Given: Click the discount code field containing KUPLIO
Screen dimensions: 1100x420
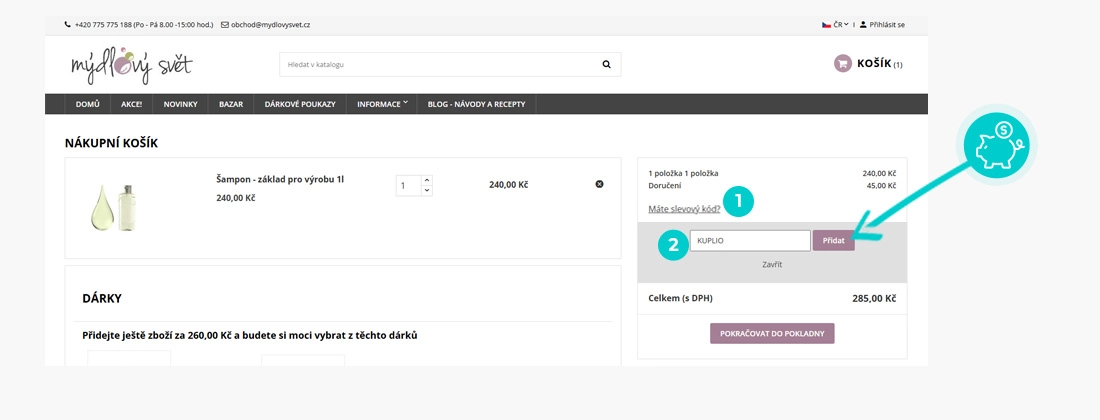Looking at the screenshot, I should 750,241.
